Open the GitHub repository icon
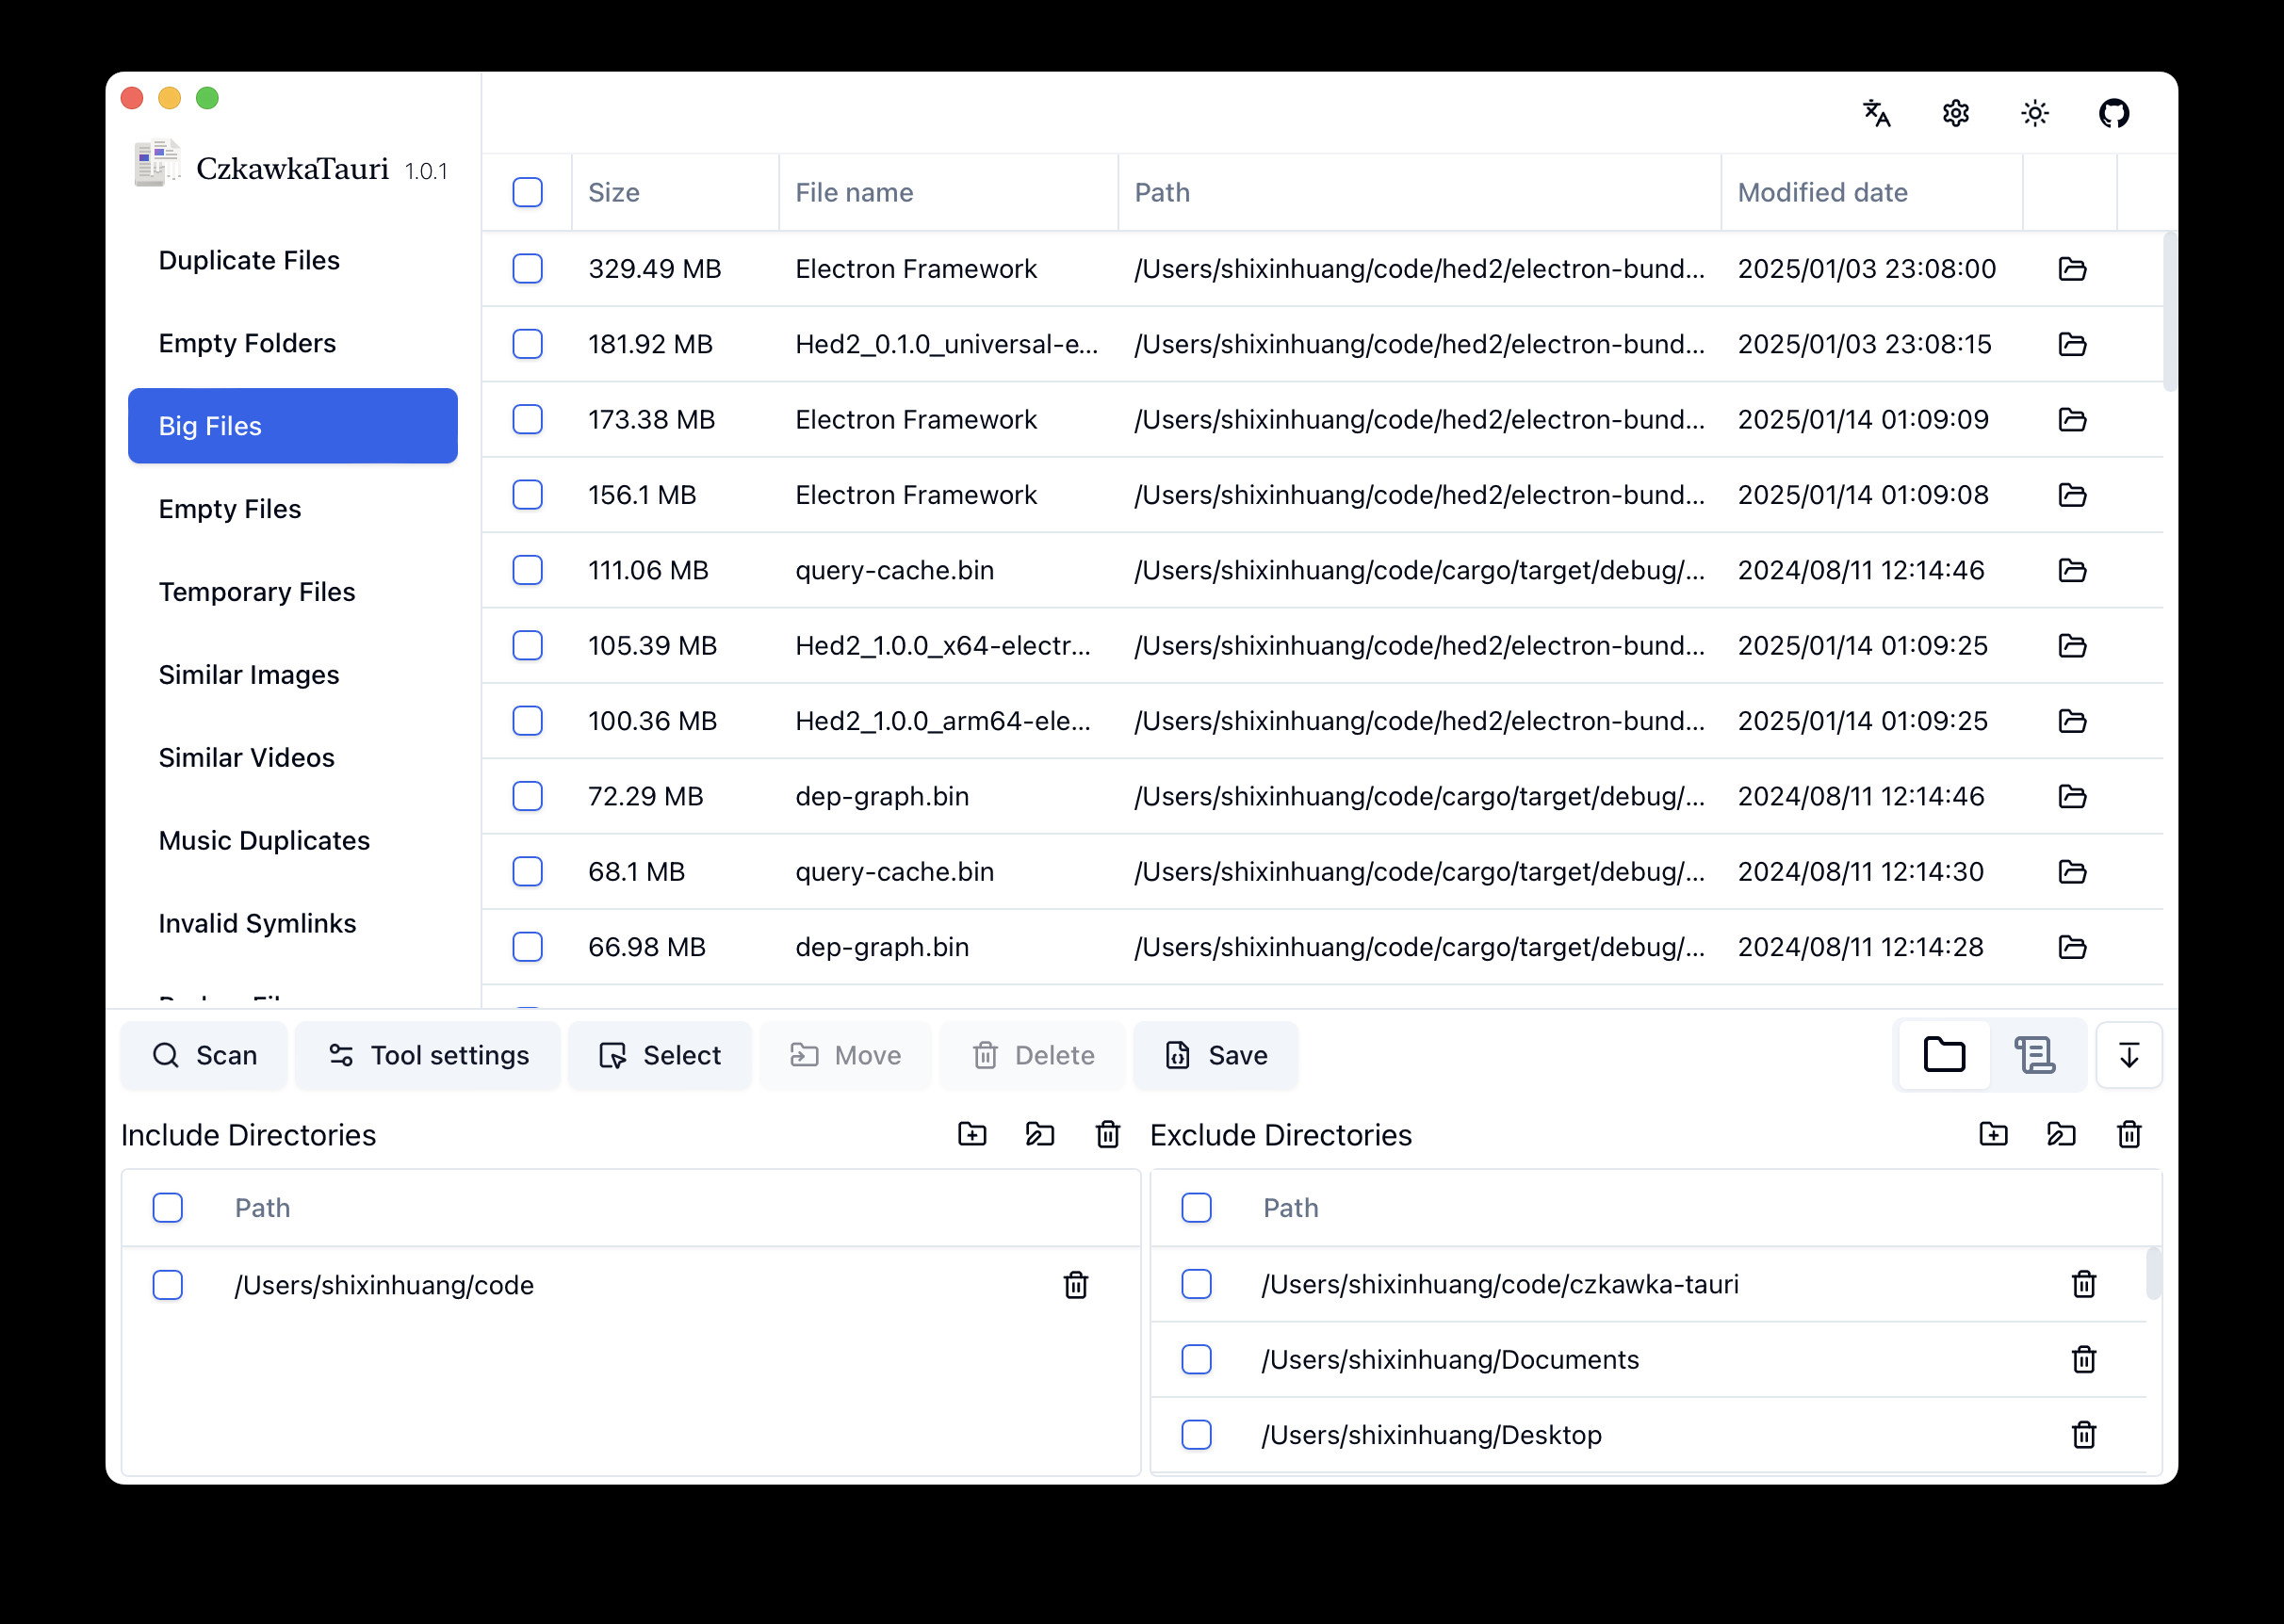Viewport: 2284px width, 1624px height. click(2113, 113)
